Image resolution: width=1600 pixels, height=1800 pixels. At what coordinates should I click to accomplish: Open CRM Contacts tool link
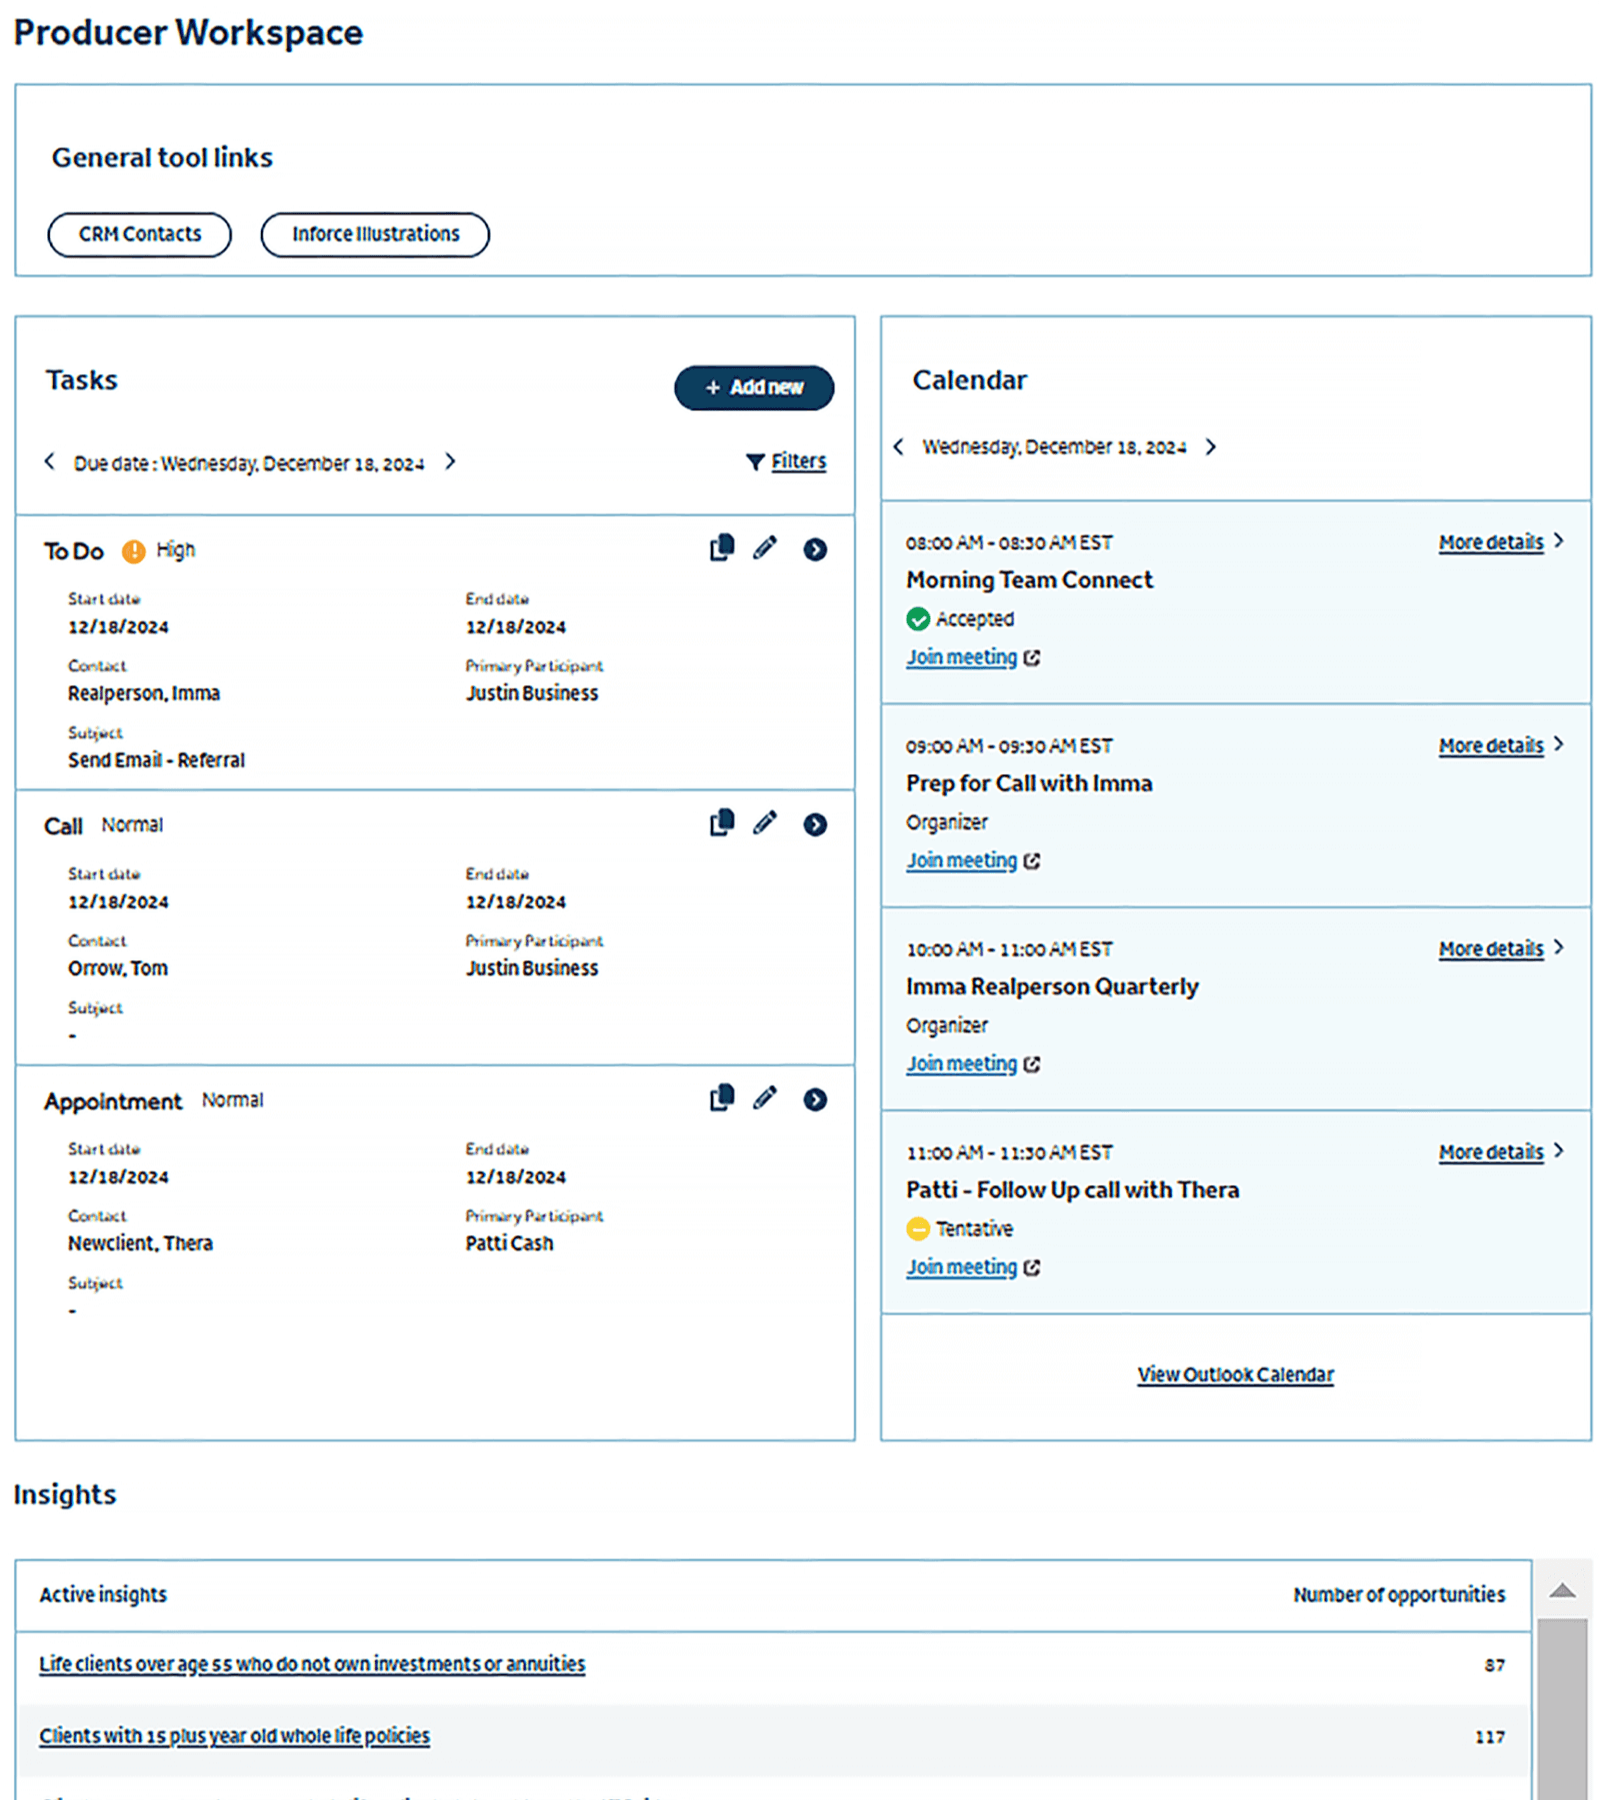coord(140,235)
